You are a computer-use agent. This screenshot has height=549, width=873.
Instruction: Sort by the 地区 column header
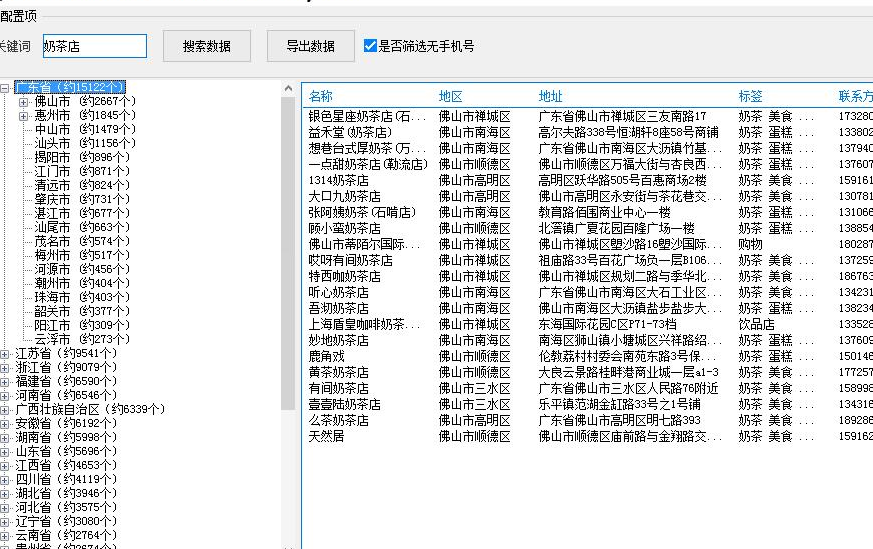tap(450, 96)
